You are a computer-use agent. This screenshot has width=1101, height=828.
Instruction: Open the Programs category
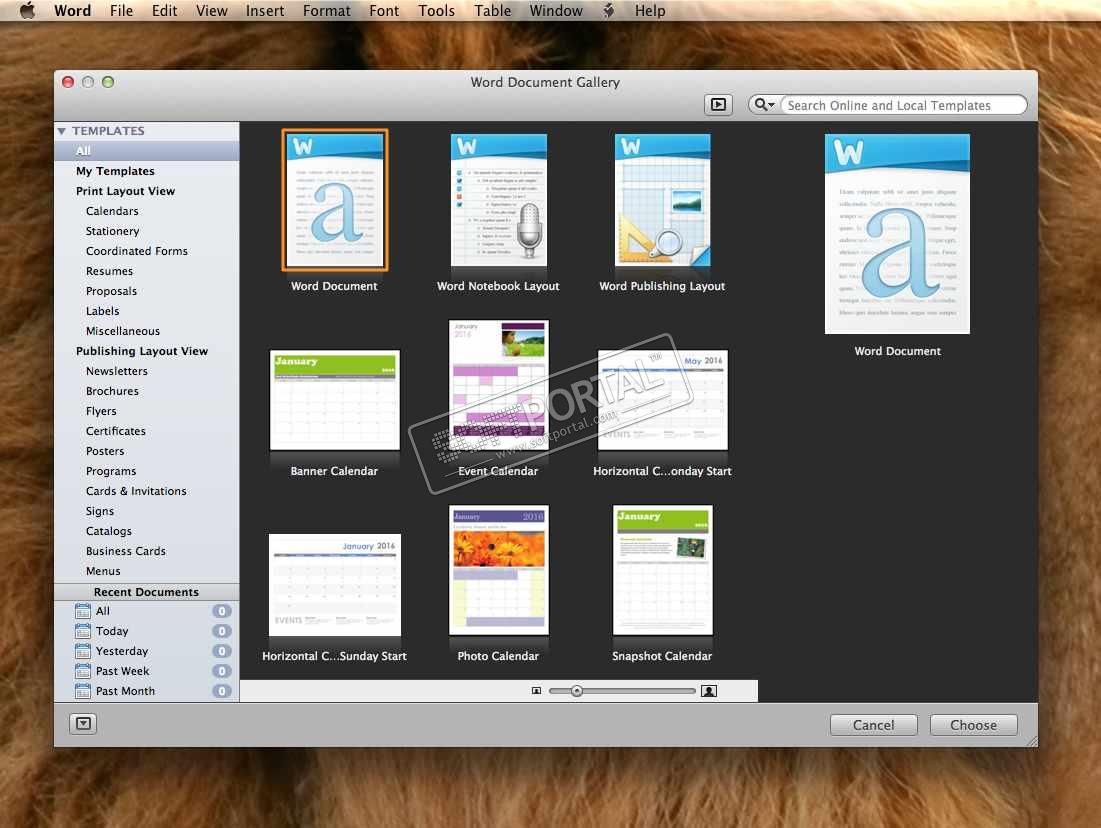pyautogui.click(x=111, y=471)
